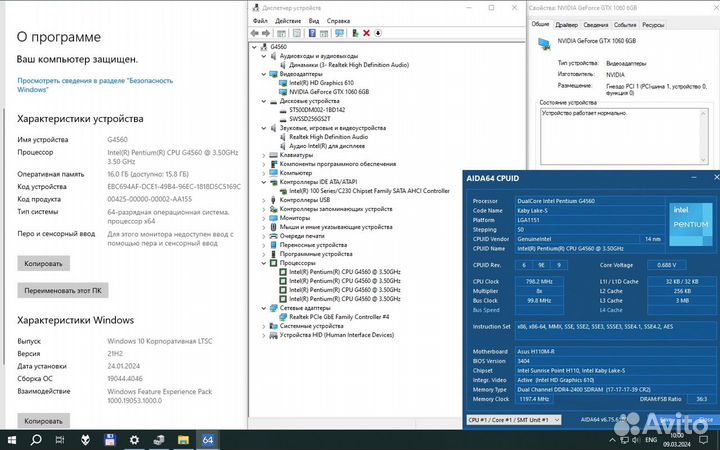
Task: Select NVIDIA GeForce GTX 1060 6GB in tree
Action: pyautogui.click(x=329, y=92)
